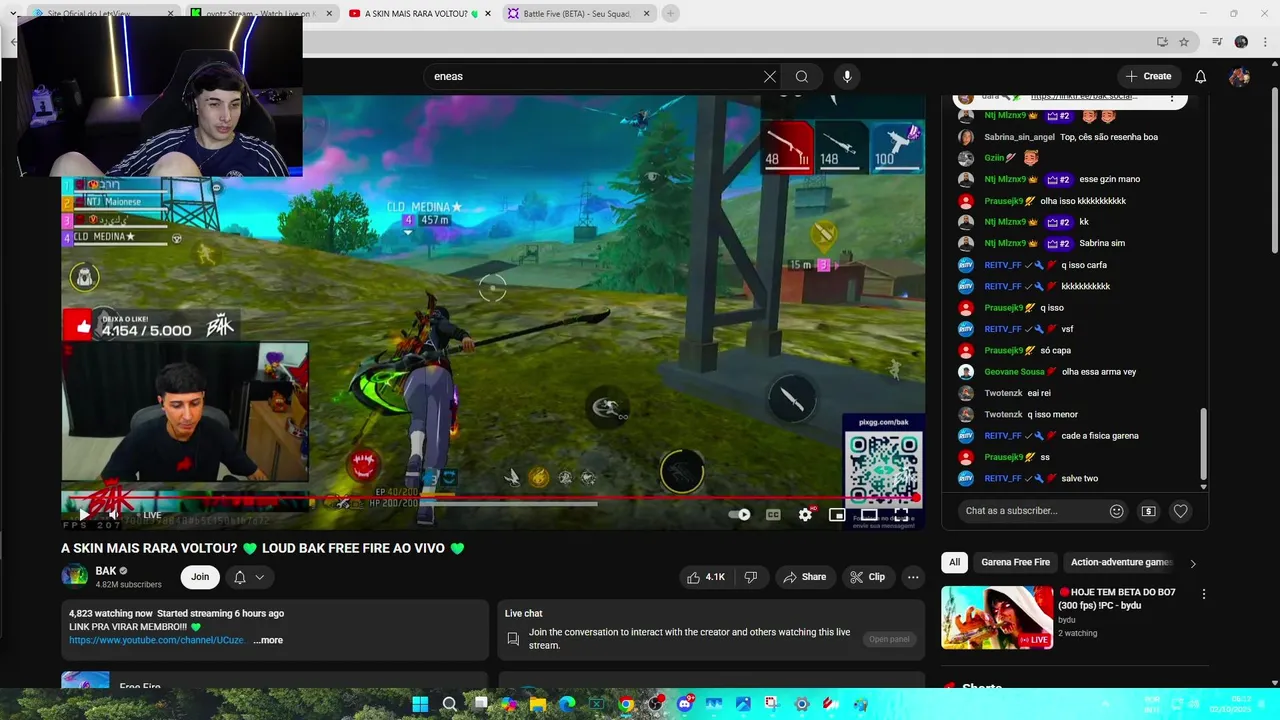Viewport: 1280px width, 720px height.
Task: Open options menu for BO7 video
Action: (x=1204, y=594)
